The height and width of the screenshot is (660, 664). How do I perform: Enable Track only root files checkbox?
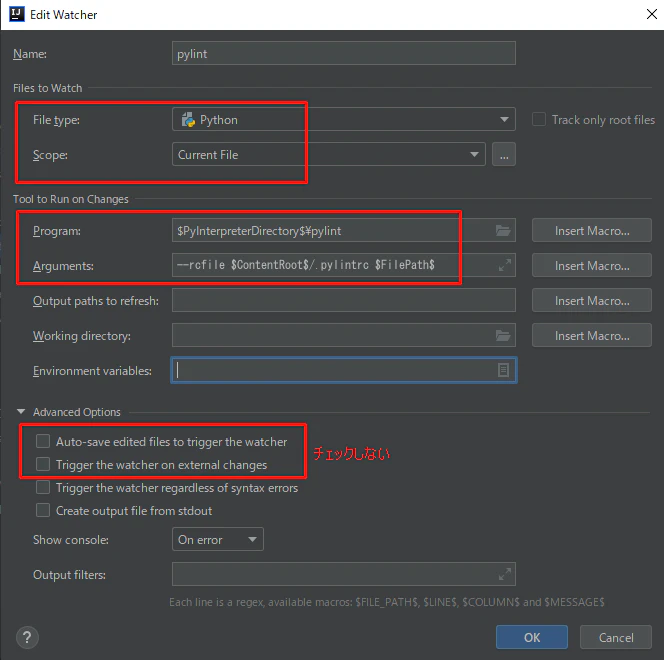539,119
